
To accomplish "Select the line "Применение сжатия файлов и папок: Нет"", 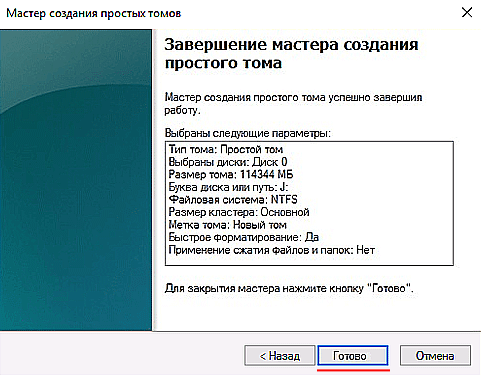I will [x=272, y=250].
